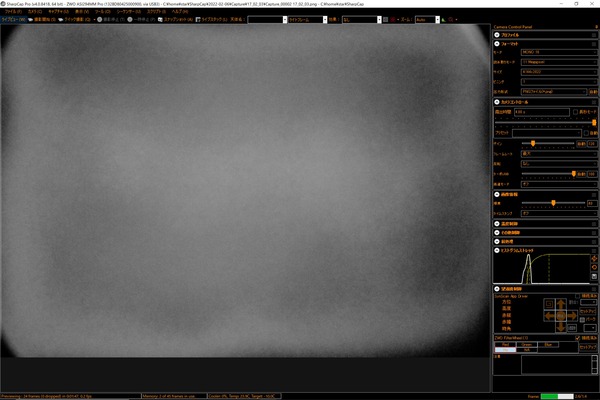Open the カメラ (Camera) menu
Viewport: 600px width, 400px height.
34,12
